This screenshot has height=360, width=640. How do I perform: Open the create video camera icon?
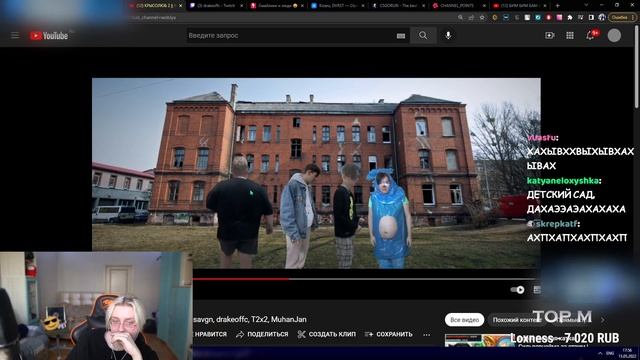(549, 36)
